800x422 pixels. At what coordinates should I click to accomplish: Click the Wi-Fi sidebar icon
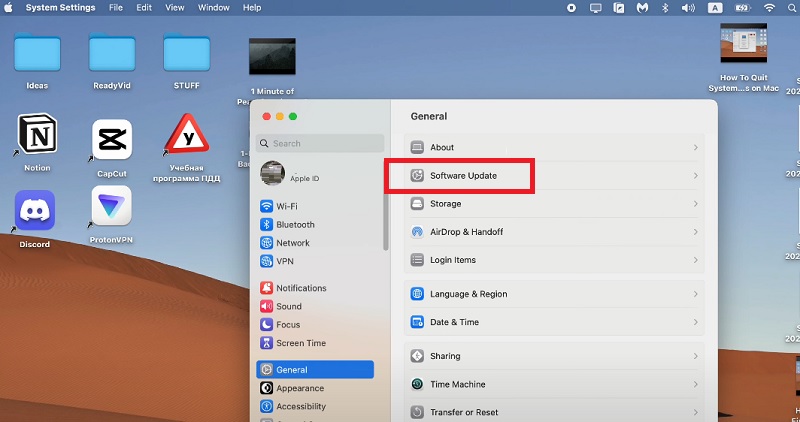click(266, 206)
